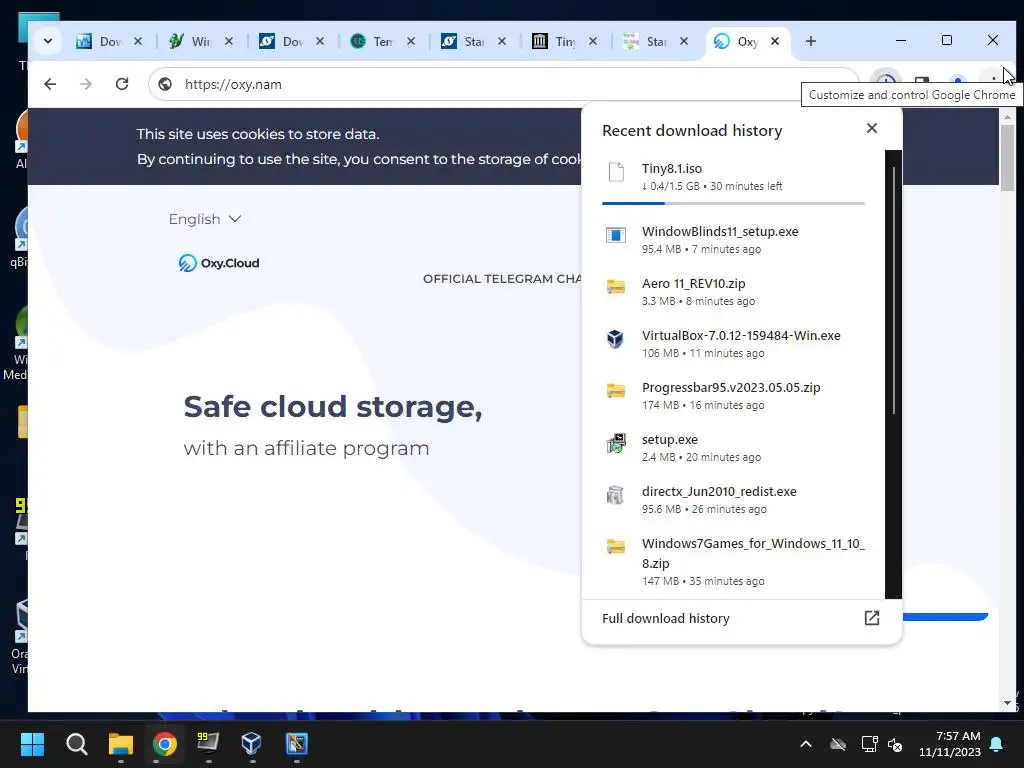
Task: Go back using the browser back arrow
Action: [x=50, y=84]
